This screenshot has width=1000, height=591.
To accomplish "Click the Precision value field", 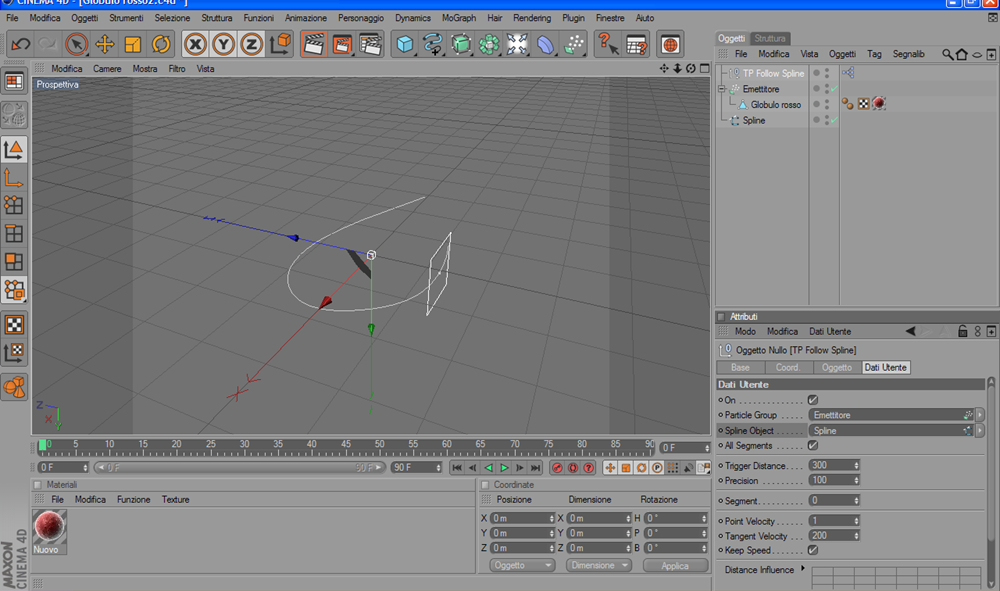I will tap(831, 480).
